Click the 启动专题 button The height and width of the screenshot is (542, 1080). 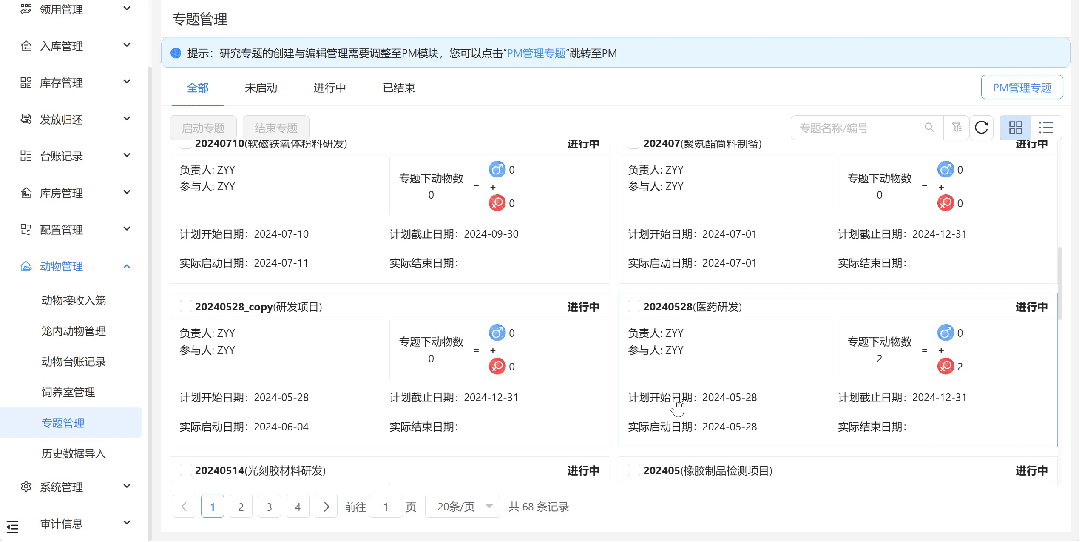click(203, 128)
